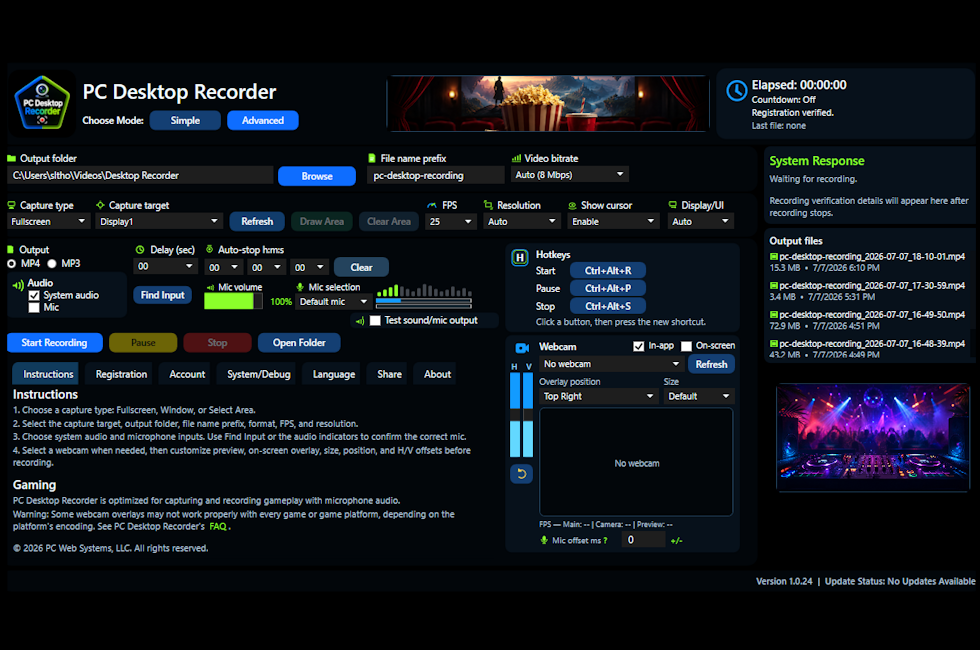This screenshot has height=650, width=980.
Task: Open the FPS 25 dropdown
Action: (x=451, y=222)
